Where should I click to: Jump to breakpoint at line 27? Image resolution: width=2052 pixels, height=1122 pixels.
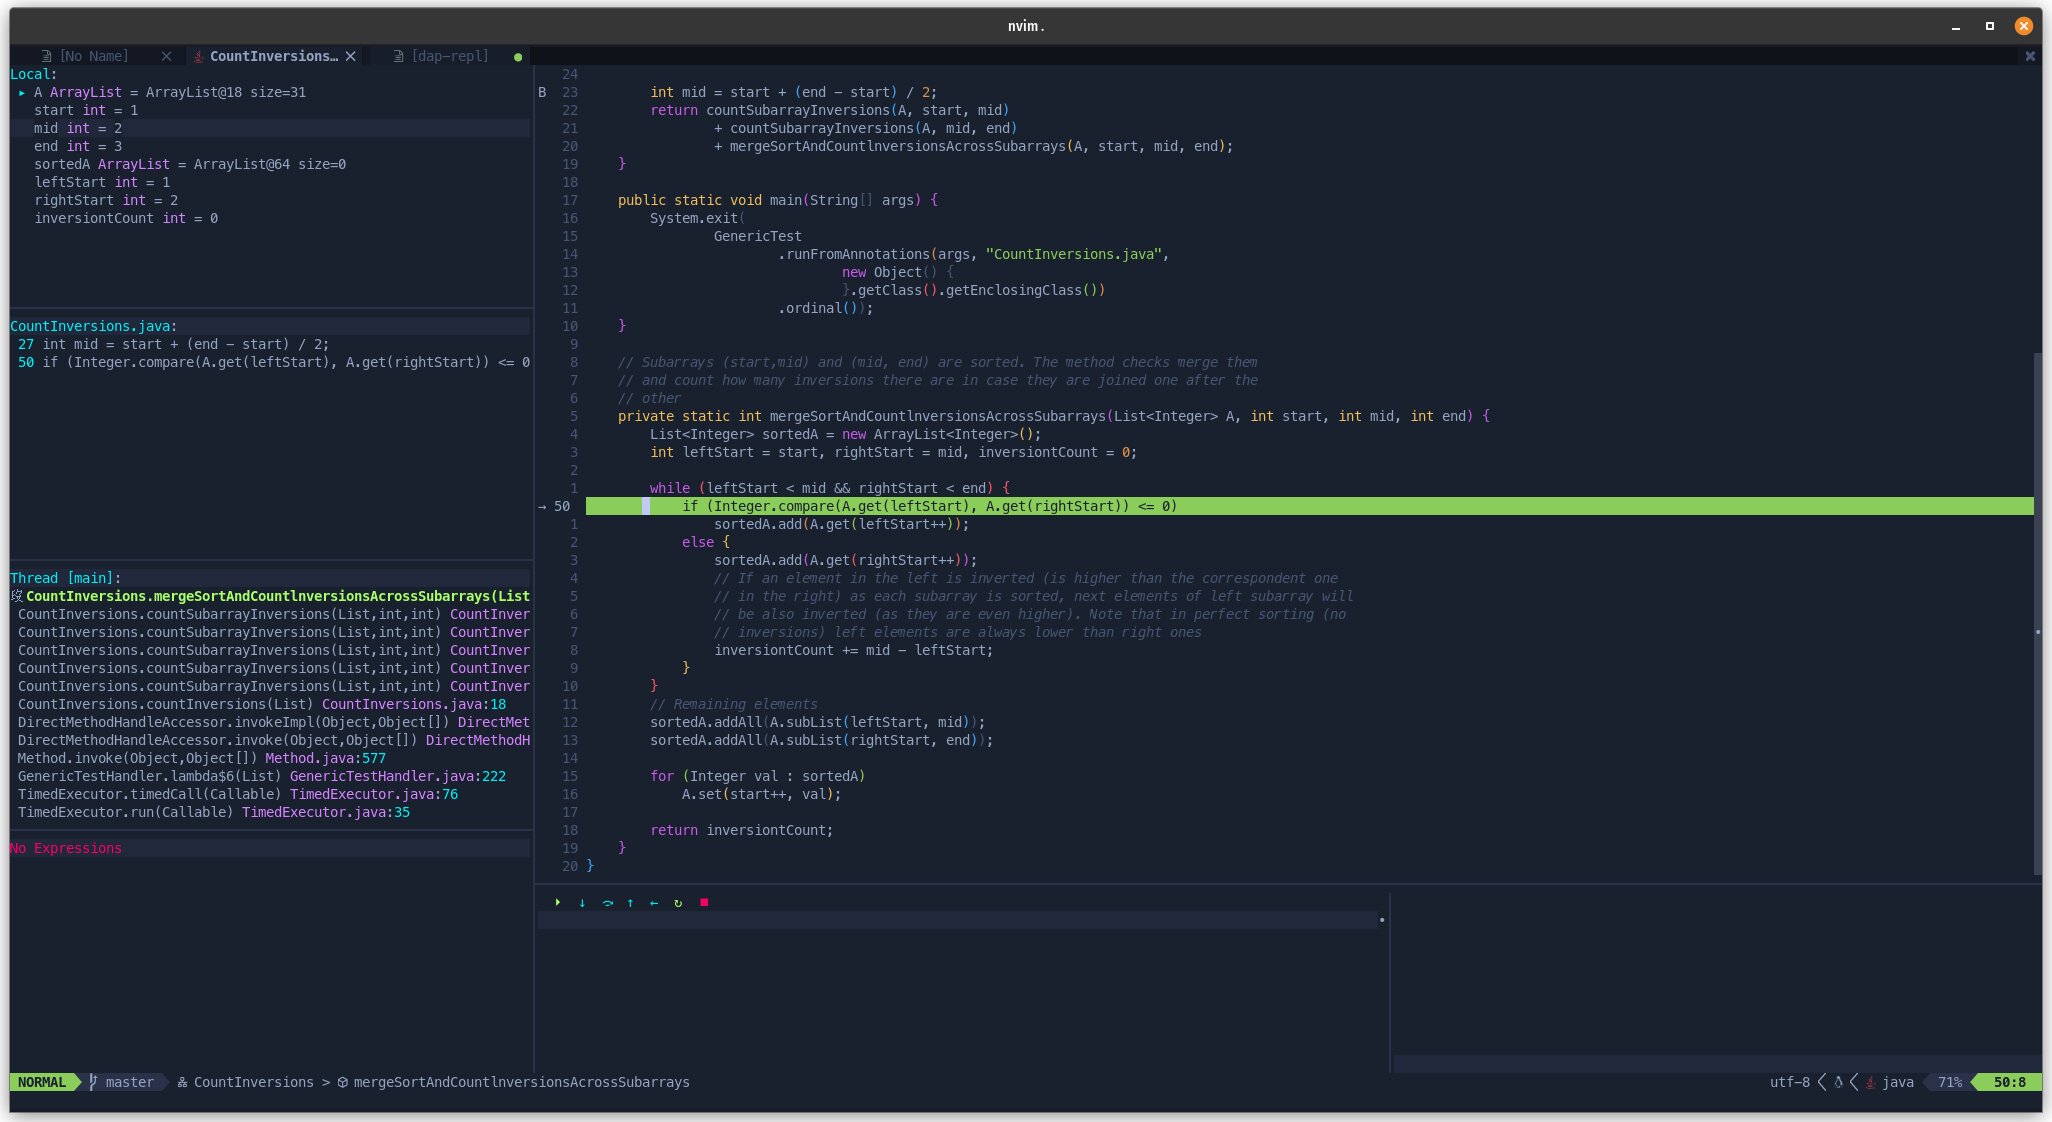coord(173,344)
